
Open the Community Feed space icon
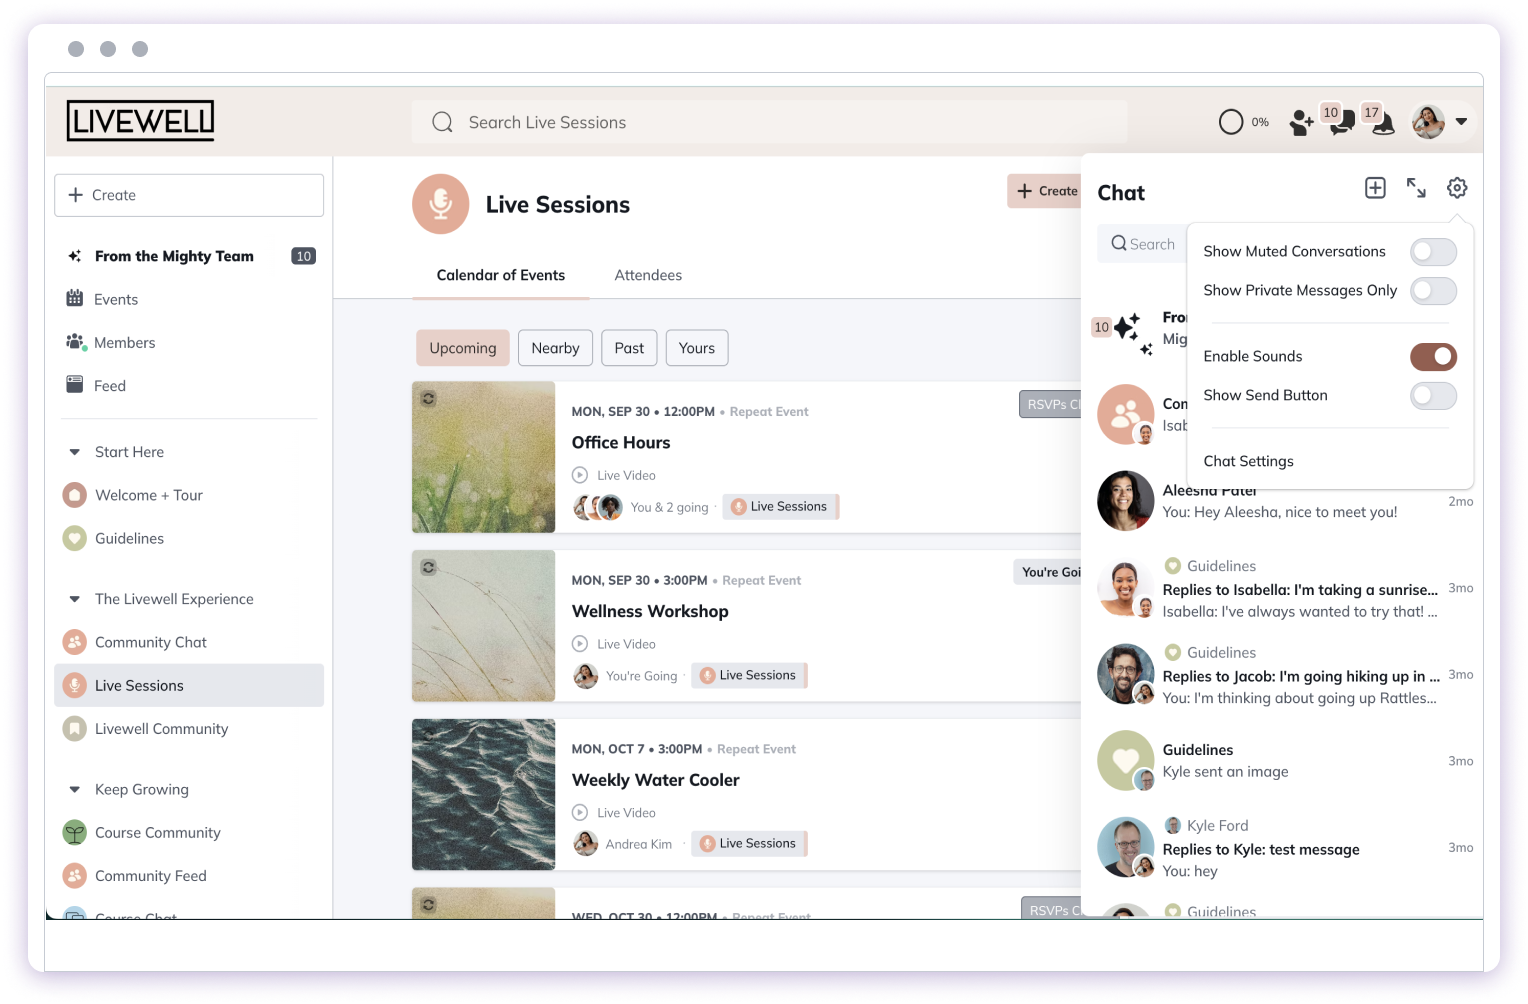tap(74, 876)
